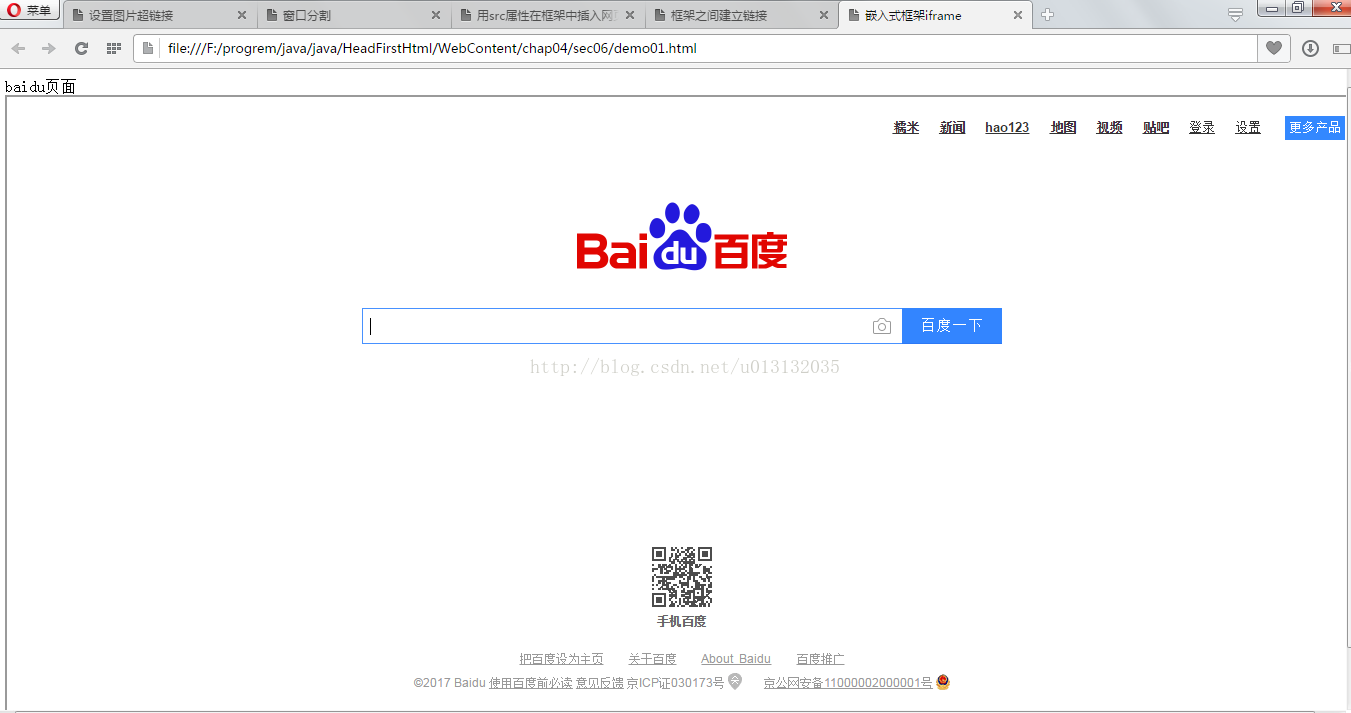1351x713 pixels.
Task: Expand the 更多产品 button
Action: coord(1314,128)
